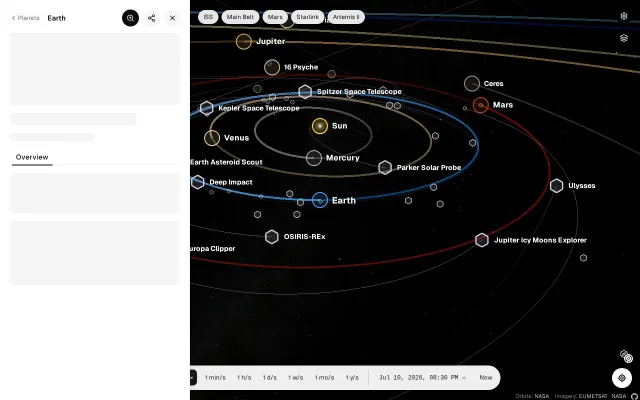The width and height of the screenshot is (640, 400).
Task: Click the Spitzer Space Telescope label
Action: click(359, 92)
